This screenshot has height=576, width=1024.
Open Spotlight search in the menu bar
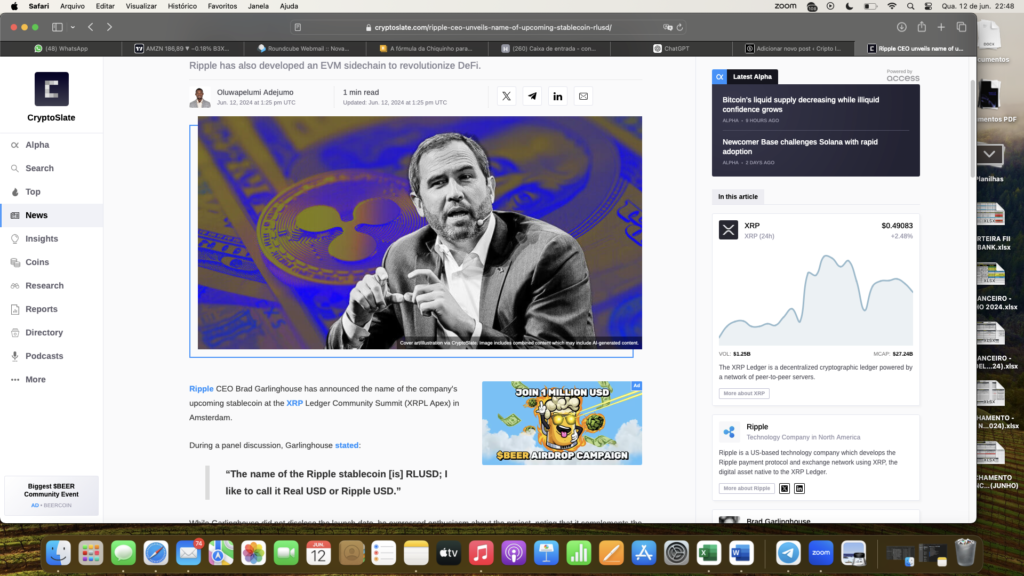[x=910, y=7]
